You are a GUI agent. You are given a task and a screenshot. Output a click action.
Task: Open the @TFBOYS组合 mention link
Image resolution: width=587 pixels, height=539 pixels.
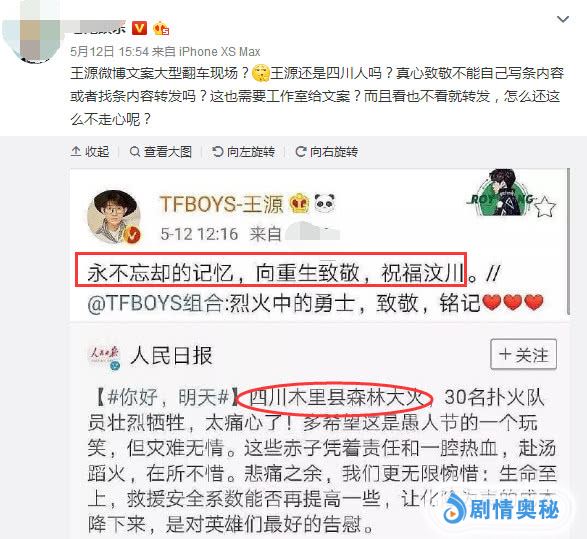point(155,302)
